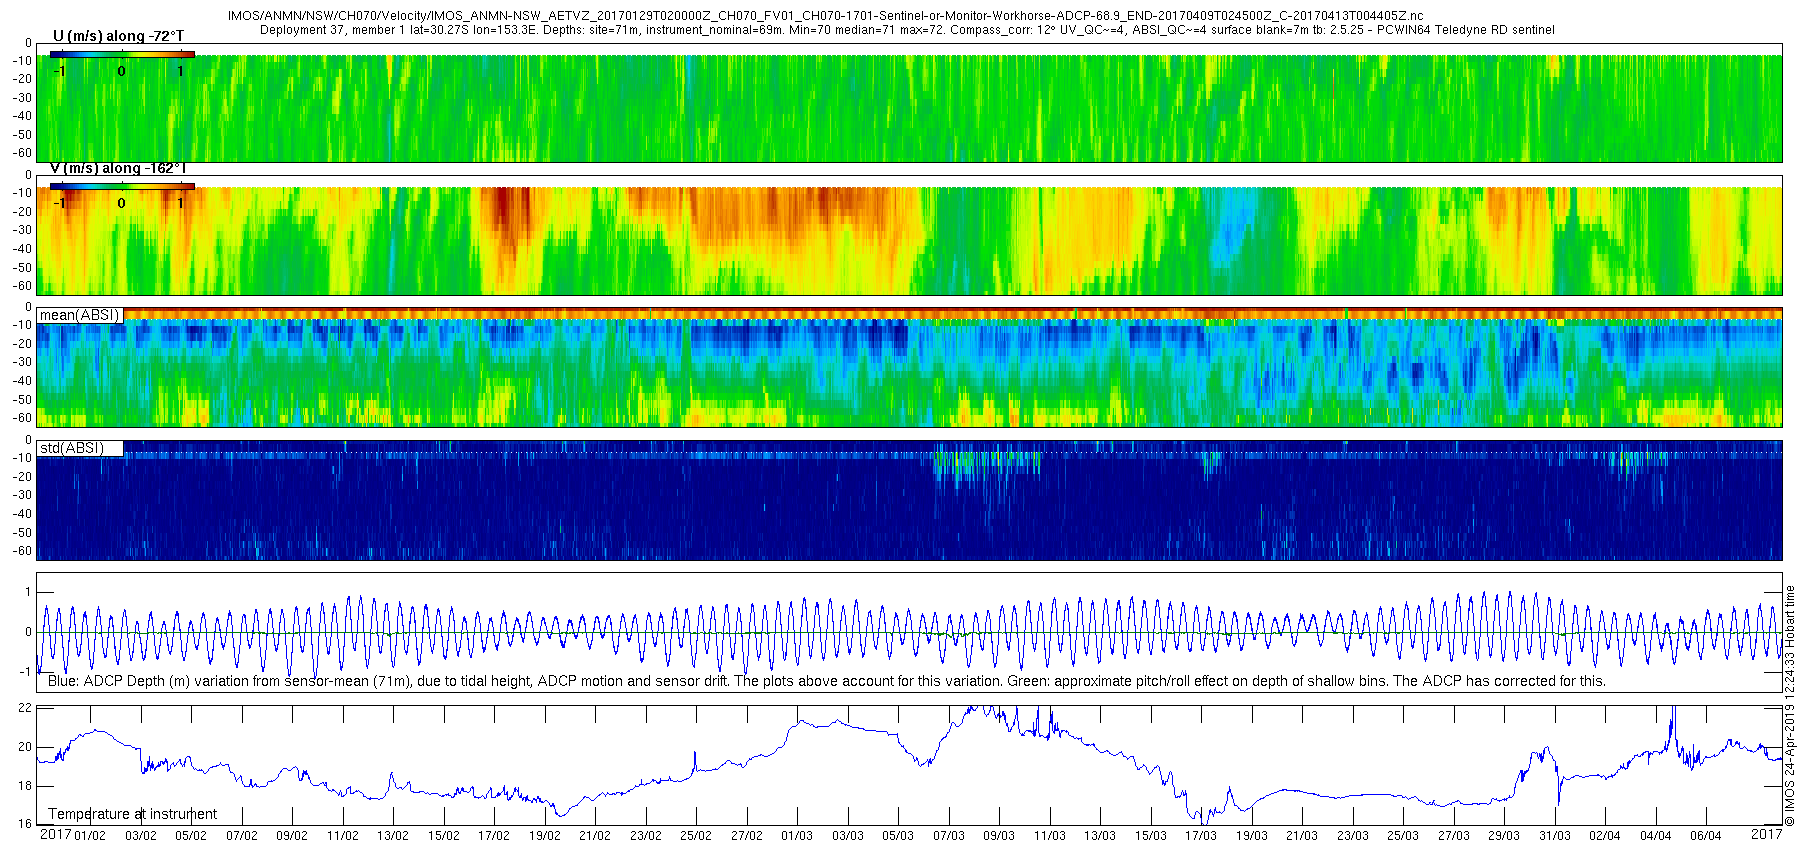Click the '2017' year label at axis start
This screenshot has height=850, width=1800.
click(55, 834)
